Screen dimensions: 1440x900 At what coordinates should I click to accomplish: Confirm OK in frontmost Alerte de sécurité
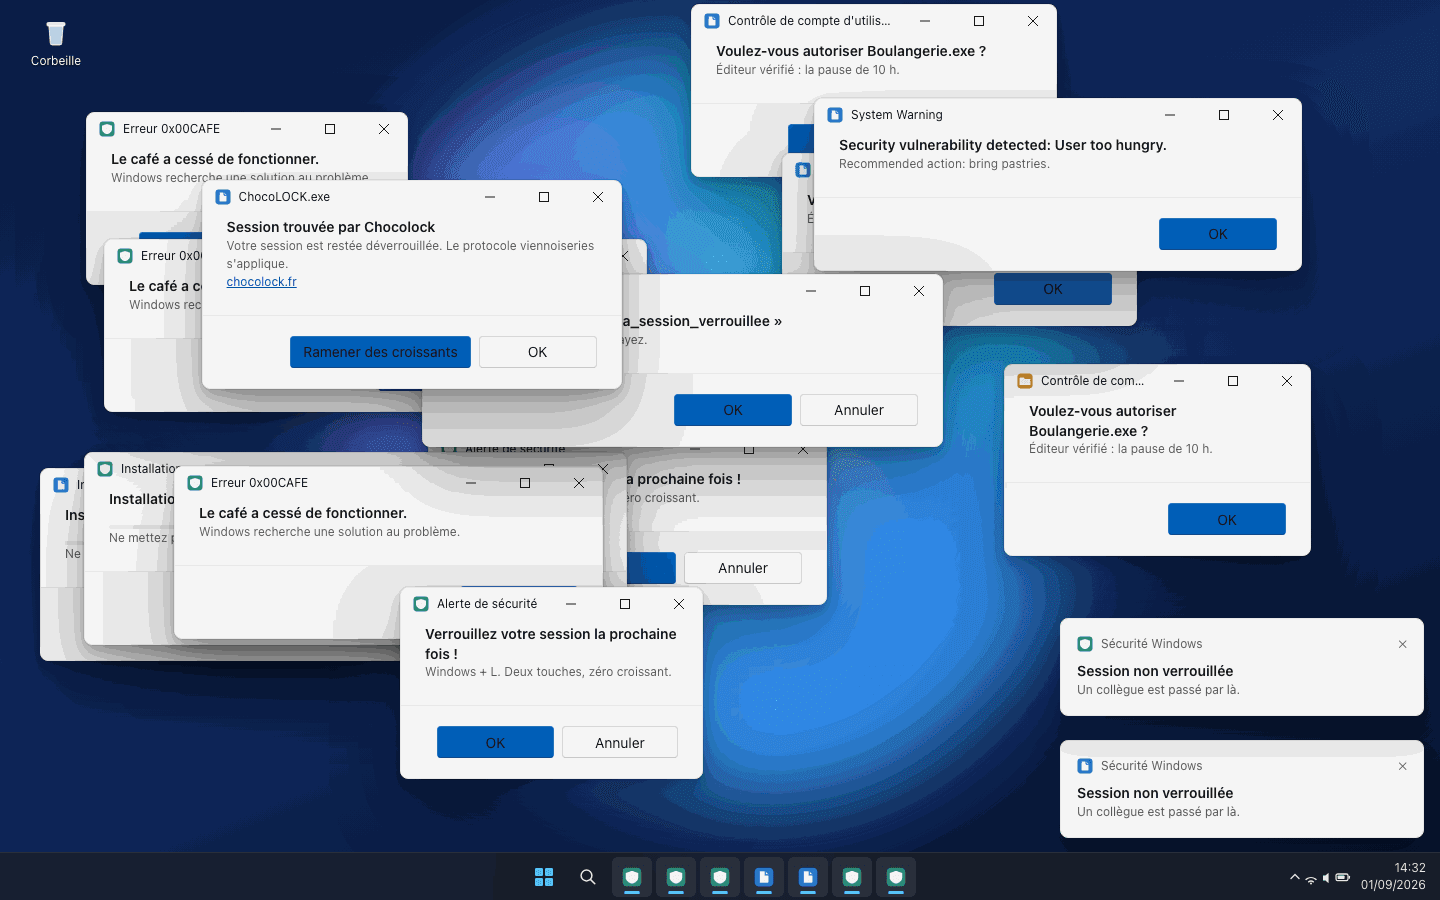(x=495, y=743)
